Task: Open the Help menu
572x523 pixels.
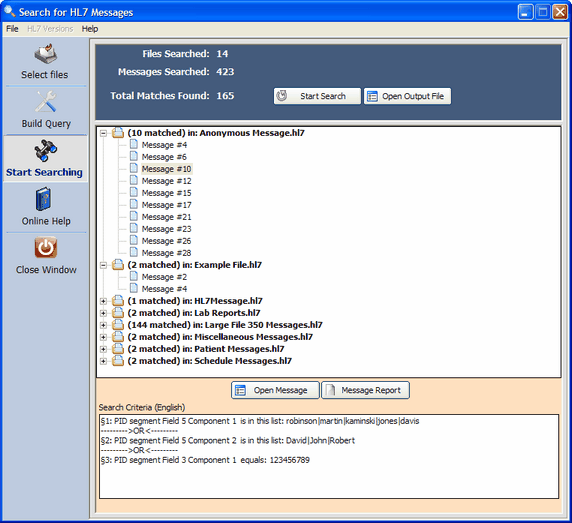Action: point(90,29)
